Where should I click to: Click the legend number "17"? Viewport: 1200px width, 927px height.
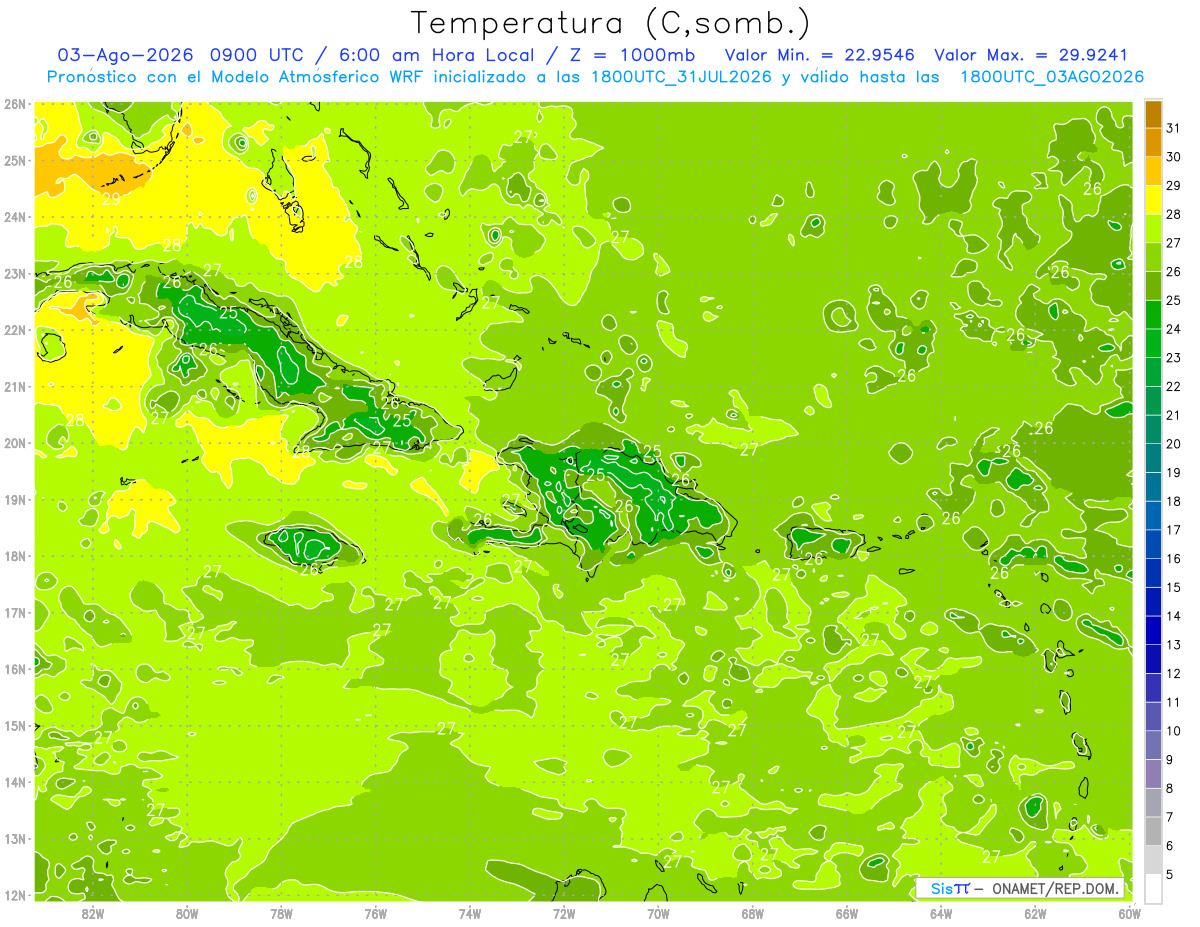[x=1174, y=531]
